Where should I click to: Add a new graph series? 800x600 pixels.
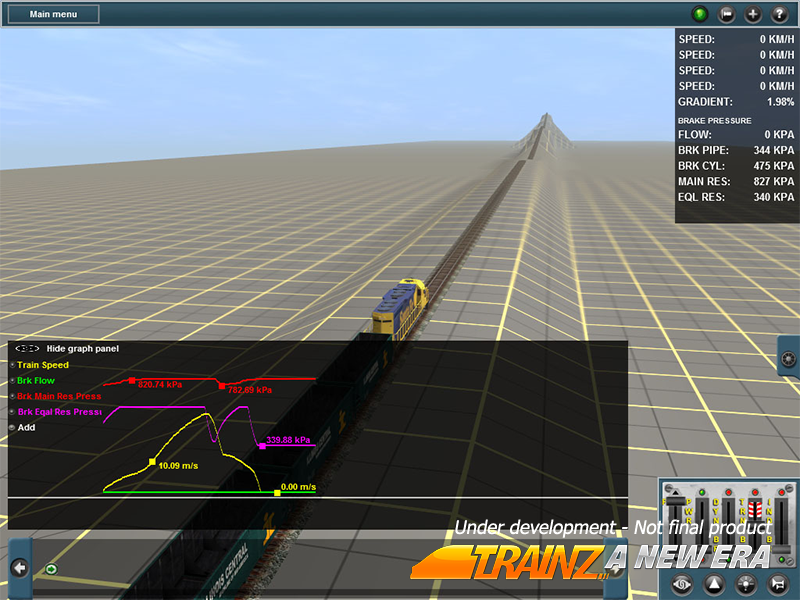coord(27,428)
